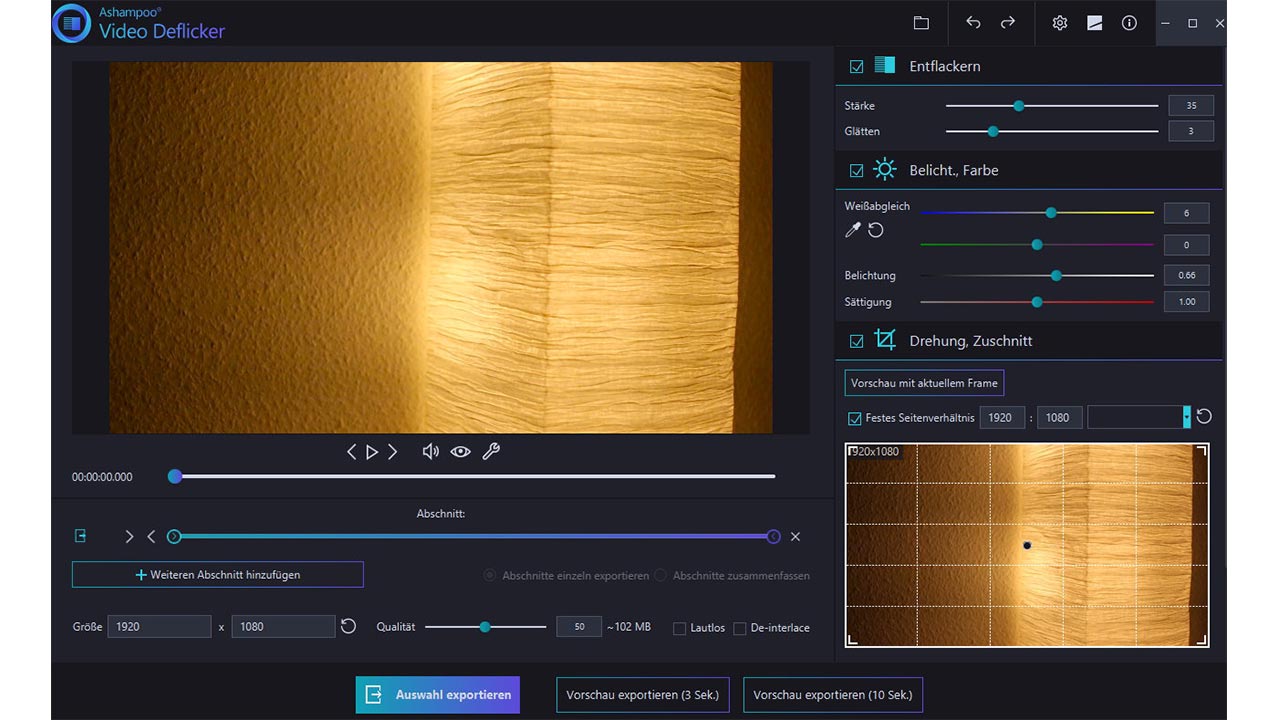The width and height of the screenshot is (1280, 720).
Task: Open settings with the gear icon
Action: [1060, 23]
